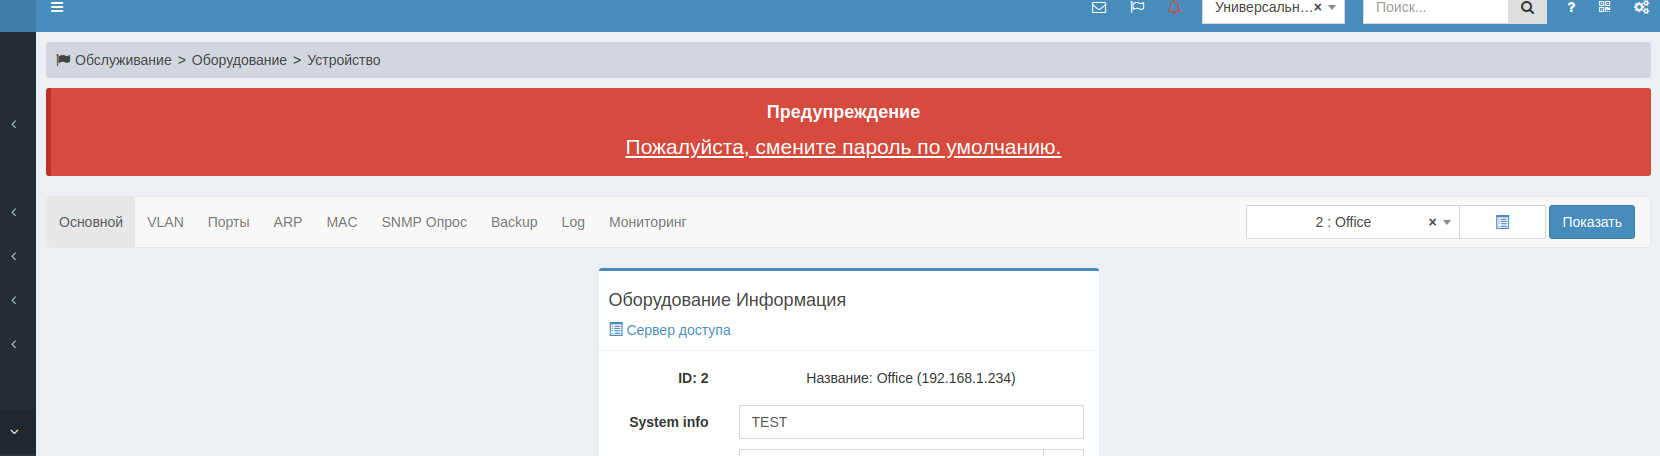
Task: Click the magnifier search button
Action: point(1527,8)
